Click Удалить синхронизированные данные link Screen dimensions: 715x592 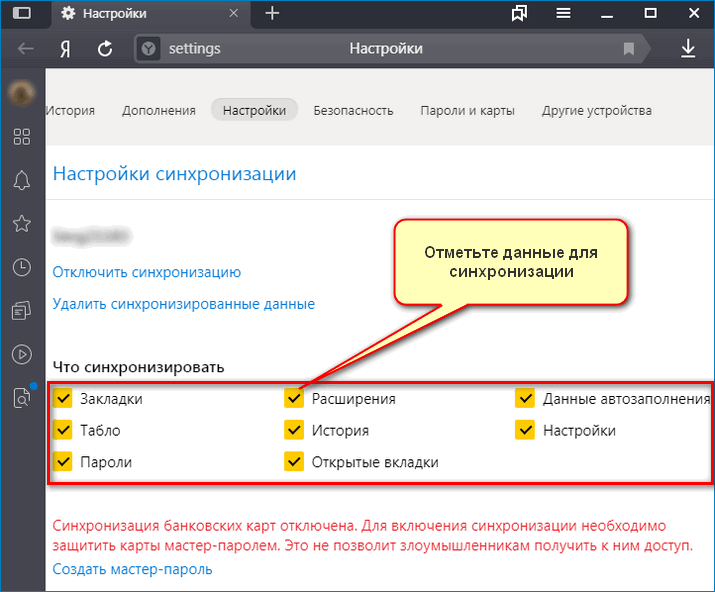click(x=184, y=304)
